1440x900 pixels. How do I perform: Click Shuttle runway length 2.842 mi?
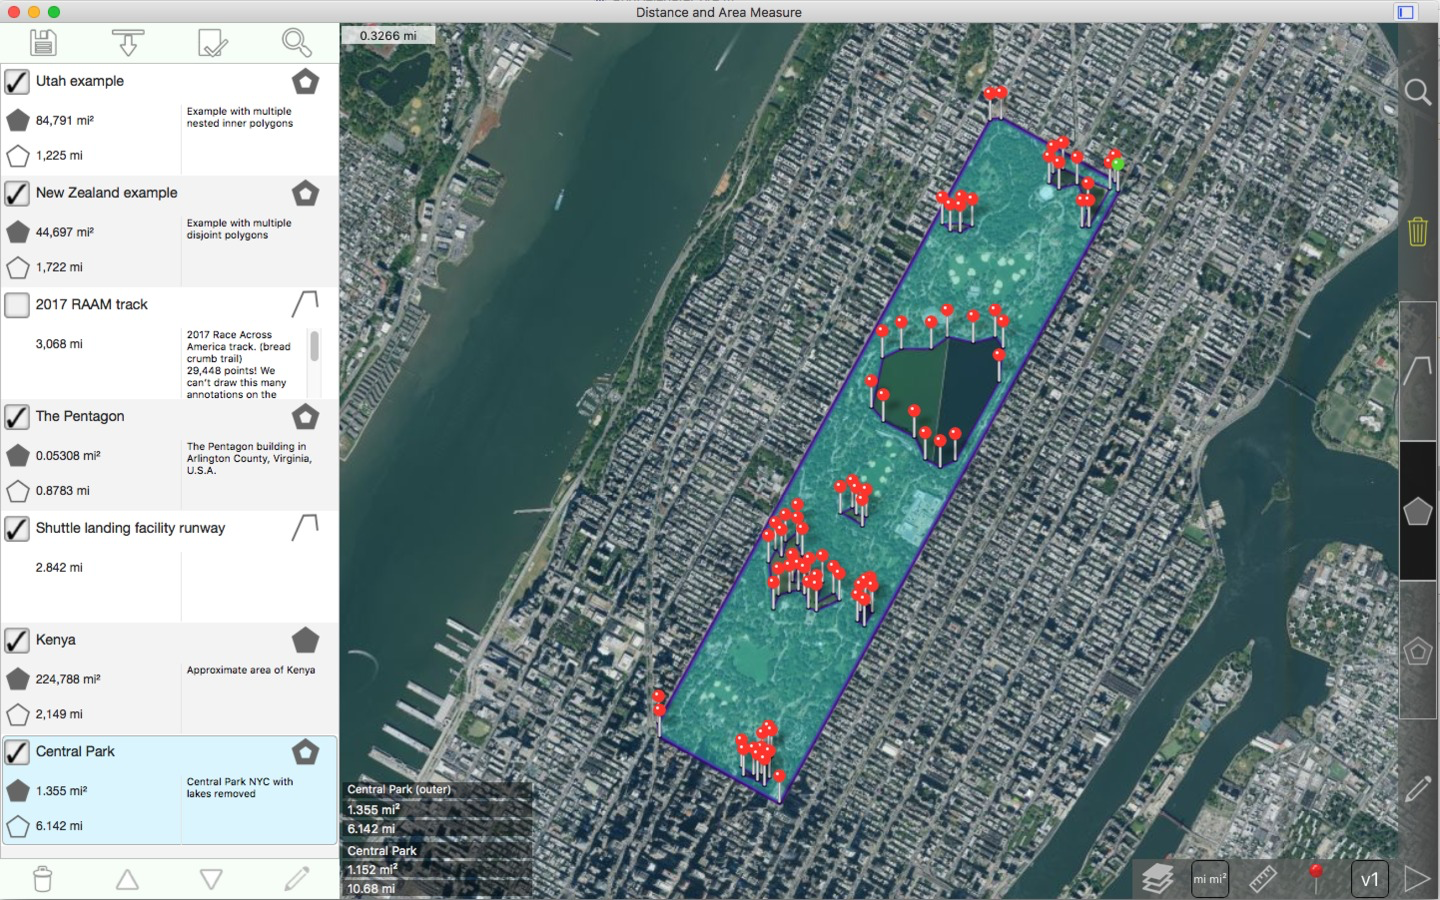59,568
